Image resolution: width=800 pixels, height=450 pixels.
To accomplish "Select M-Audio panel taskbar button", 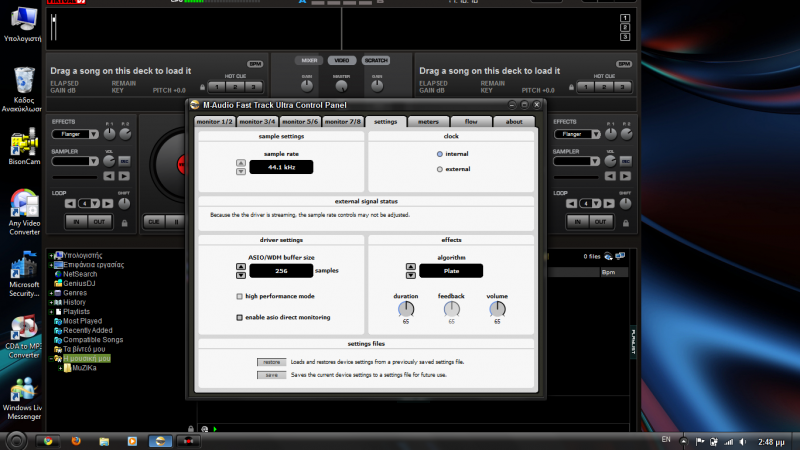I will (x=160, y=441).
